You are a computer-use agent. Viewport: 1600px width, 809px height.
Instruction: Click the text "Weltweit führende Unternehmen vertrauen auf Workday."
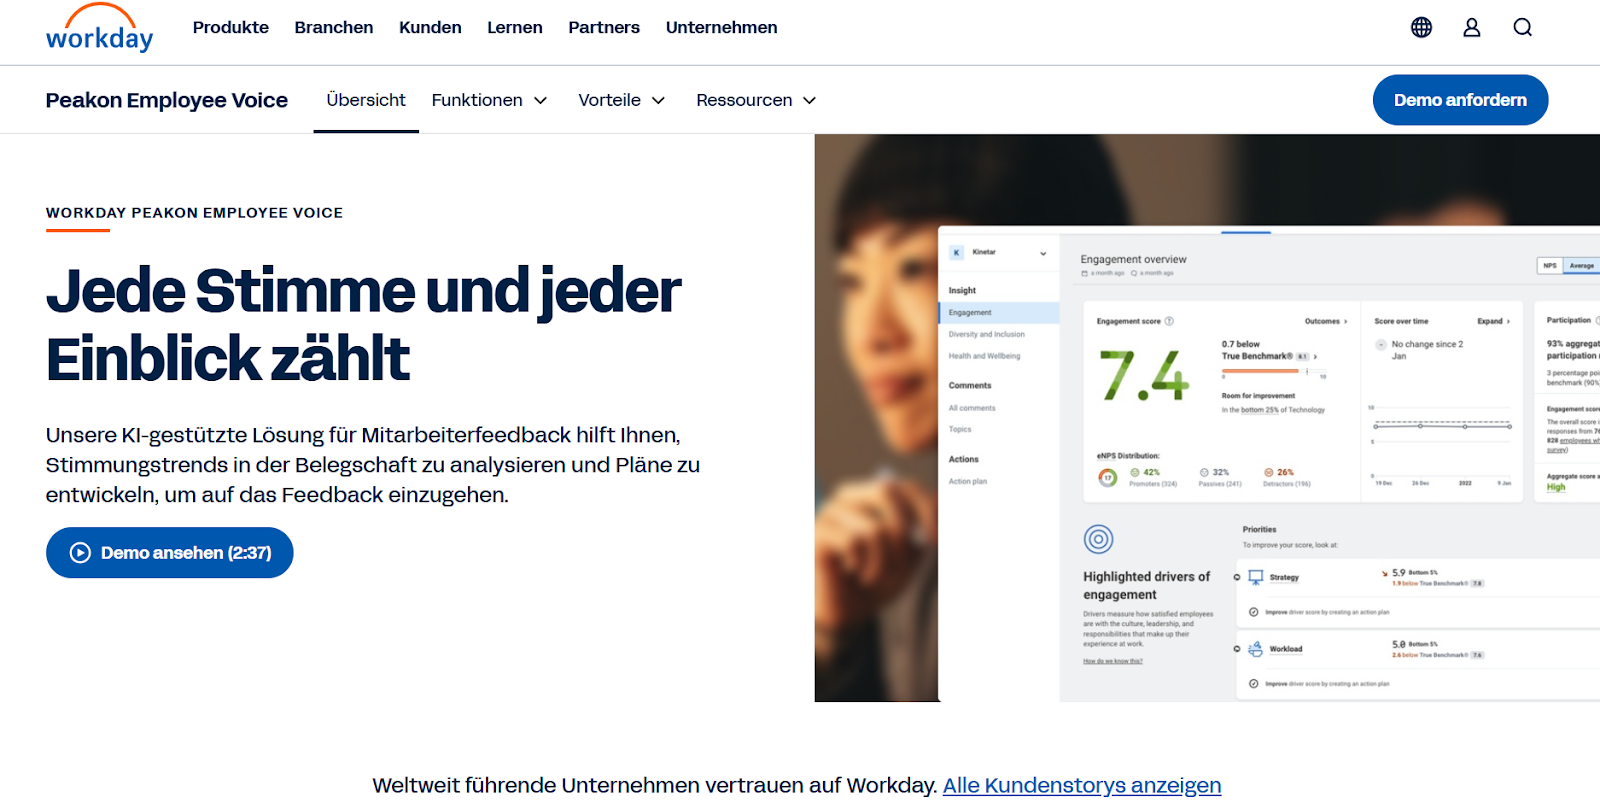(655, 785)
